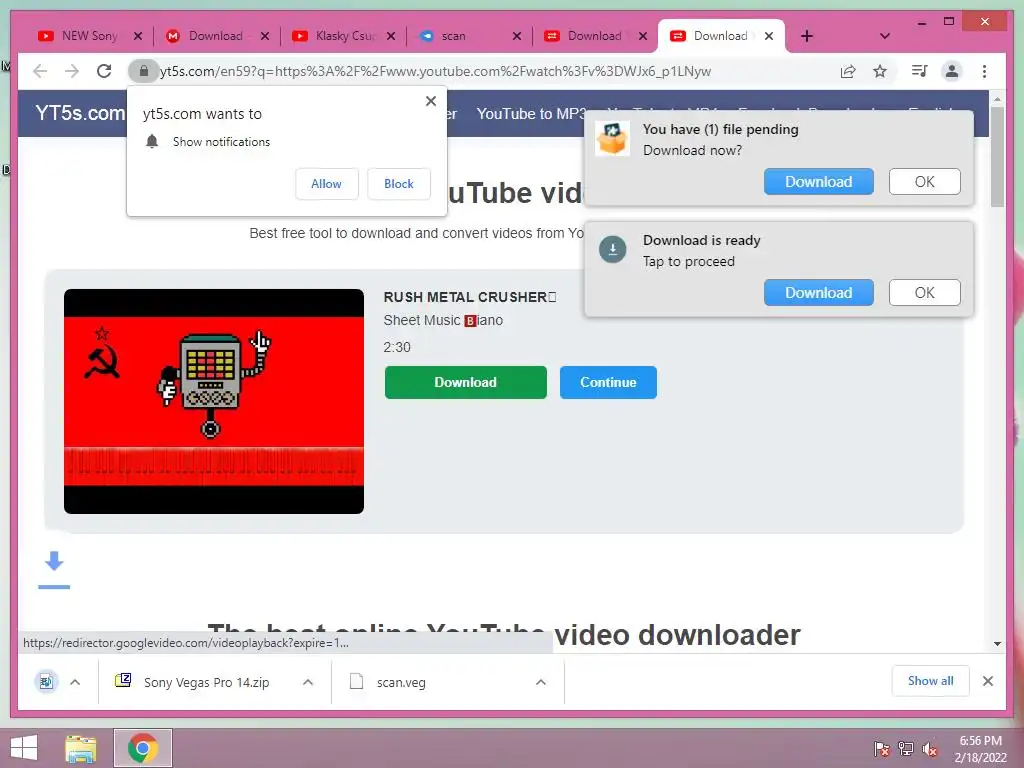
Task: Close the NEW Sony tab
Action: (x=138, y=36)
